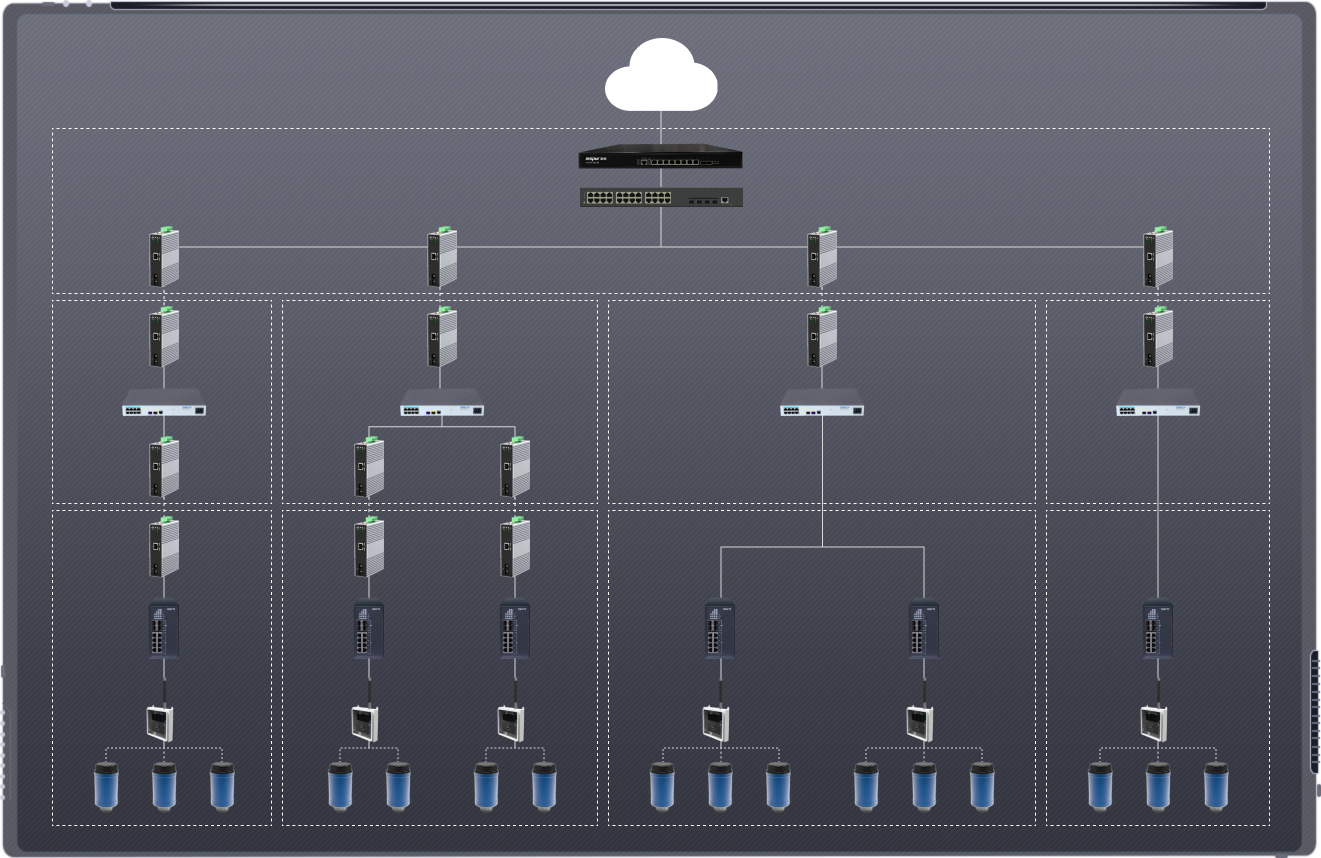Select second media converter from left, top row
Image resolution: width=1321 pixels, height=858 pixels.
pos(442,258)
